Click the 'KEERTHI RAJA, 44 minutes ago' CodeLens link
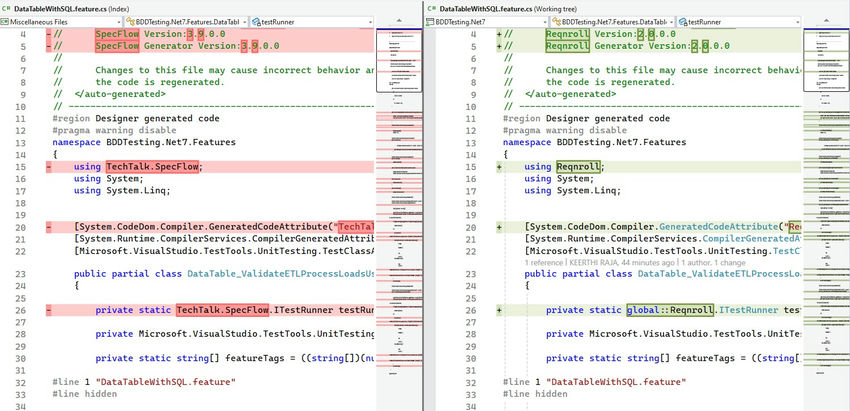This screenshot has width=850, height=411. point(621,261)
